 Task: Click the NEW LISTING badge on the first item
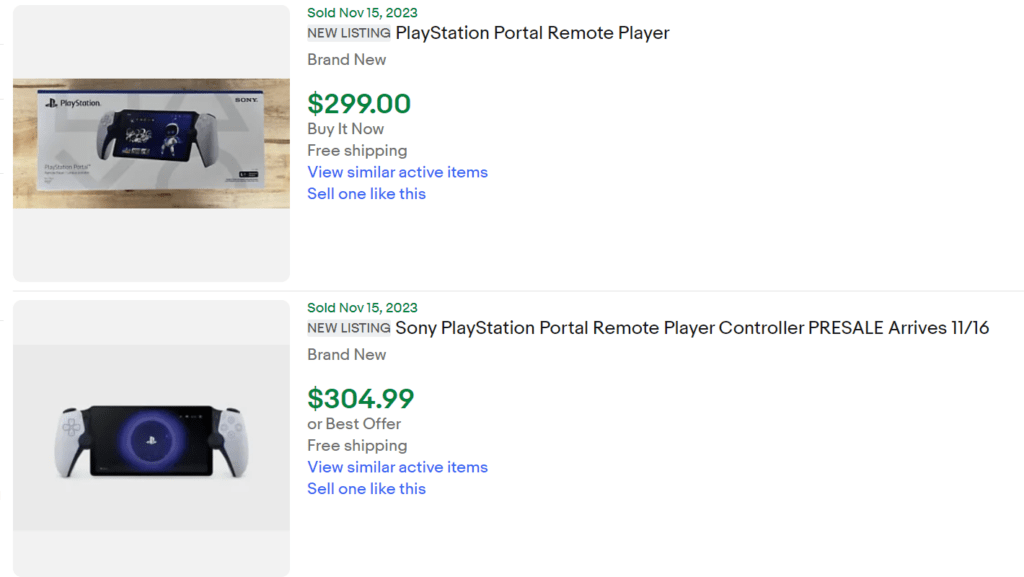349,33
